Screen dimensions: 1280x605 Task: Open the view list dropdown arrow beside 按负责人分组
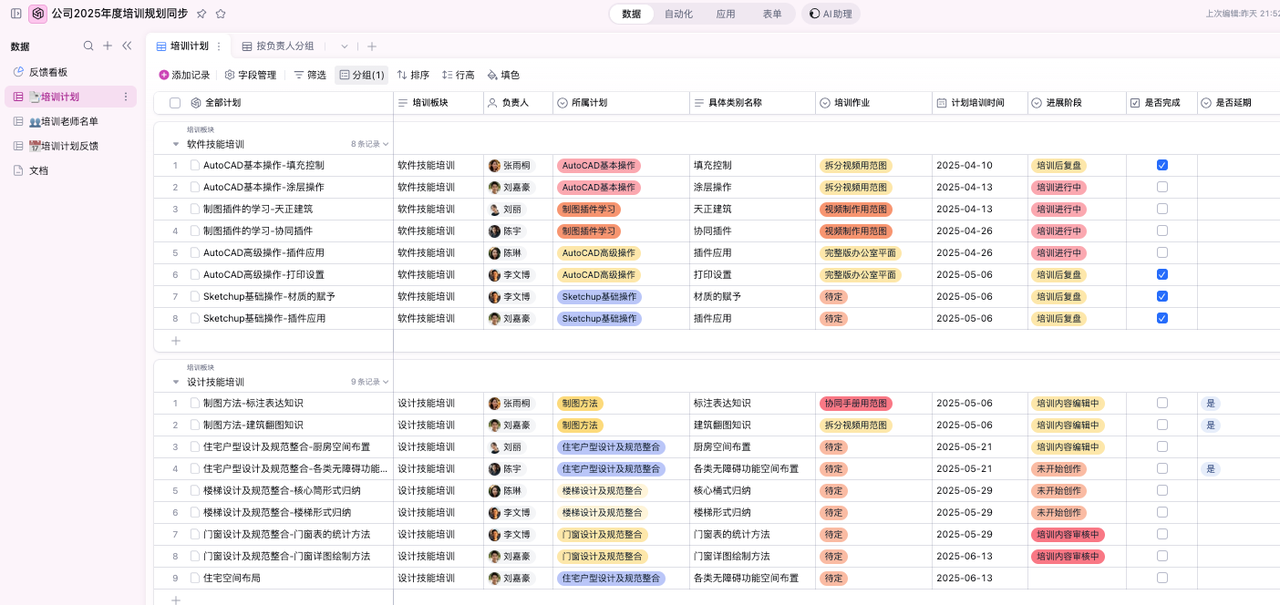(344, 46)
